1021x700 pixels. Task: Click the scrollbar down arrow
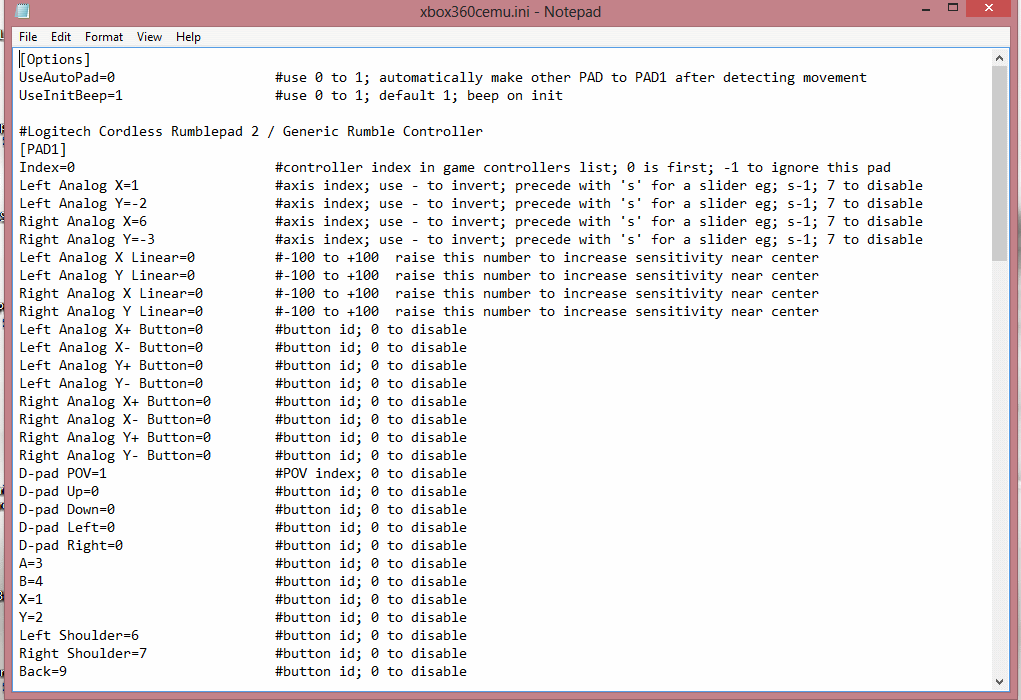[x=999, y=682]
